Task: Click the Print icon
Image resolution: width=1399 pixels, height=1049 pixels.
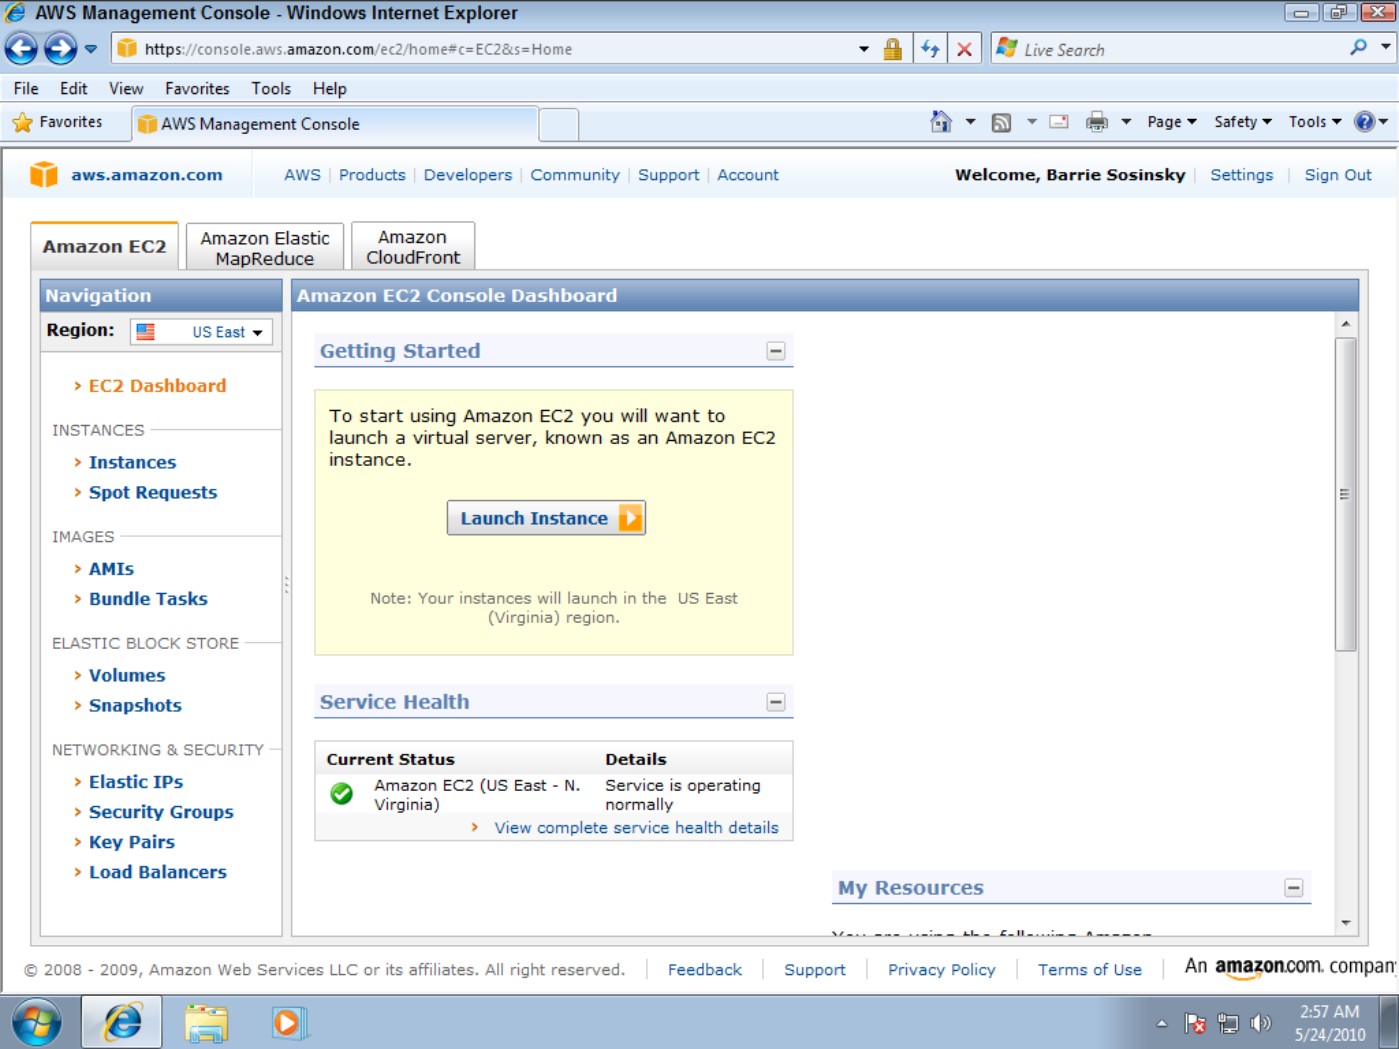Action: [x=1097, y=122]
